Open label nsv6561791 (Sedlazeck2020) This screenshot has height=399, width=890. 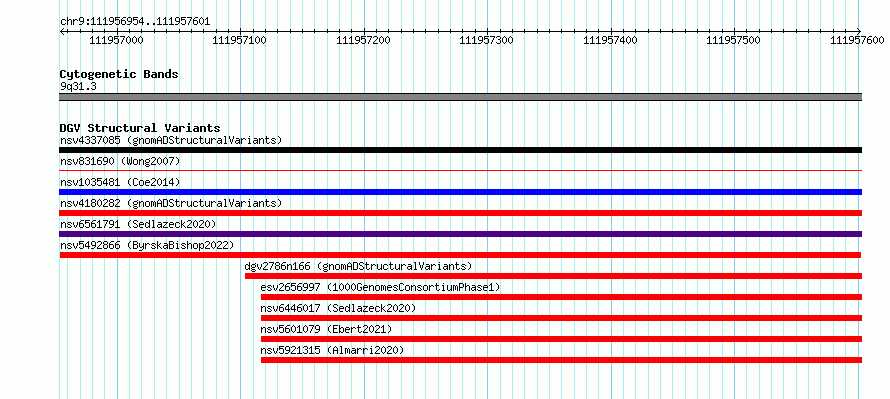click(x=138, y=224)
